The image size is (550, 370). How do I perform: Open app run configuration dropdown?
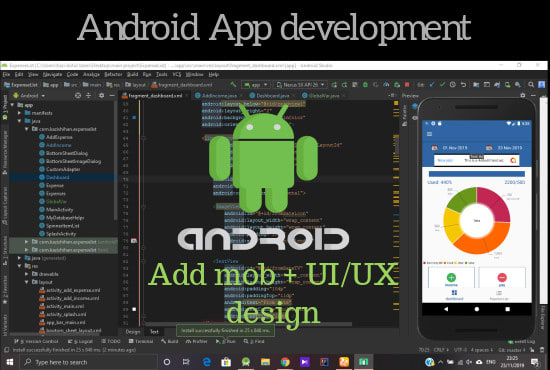pos(256,85)
